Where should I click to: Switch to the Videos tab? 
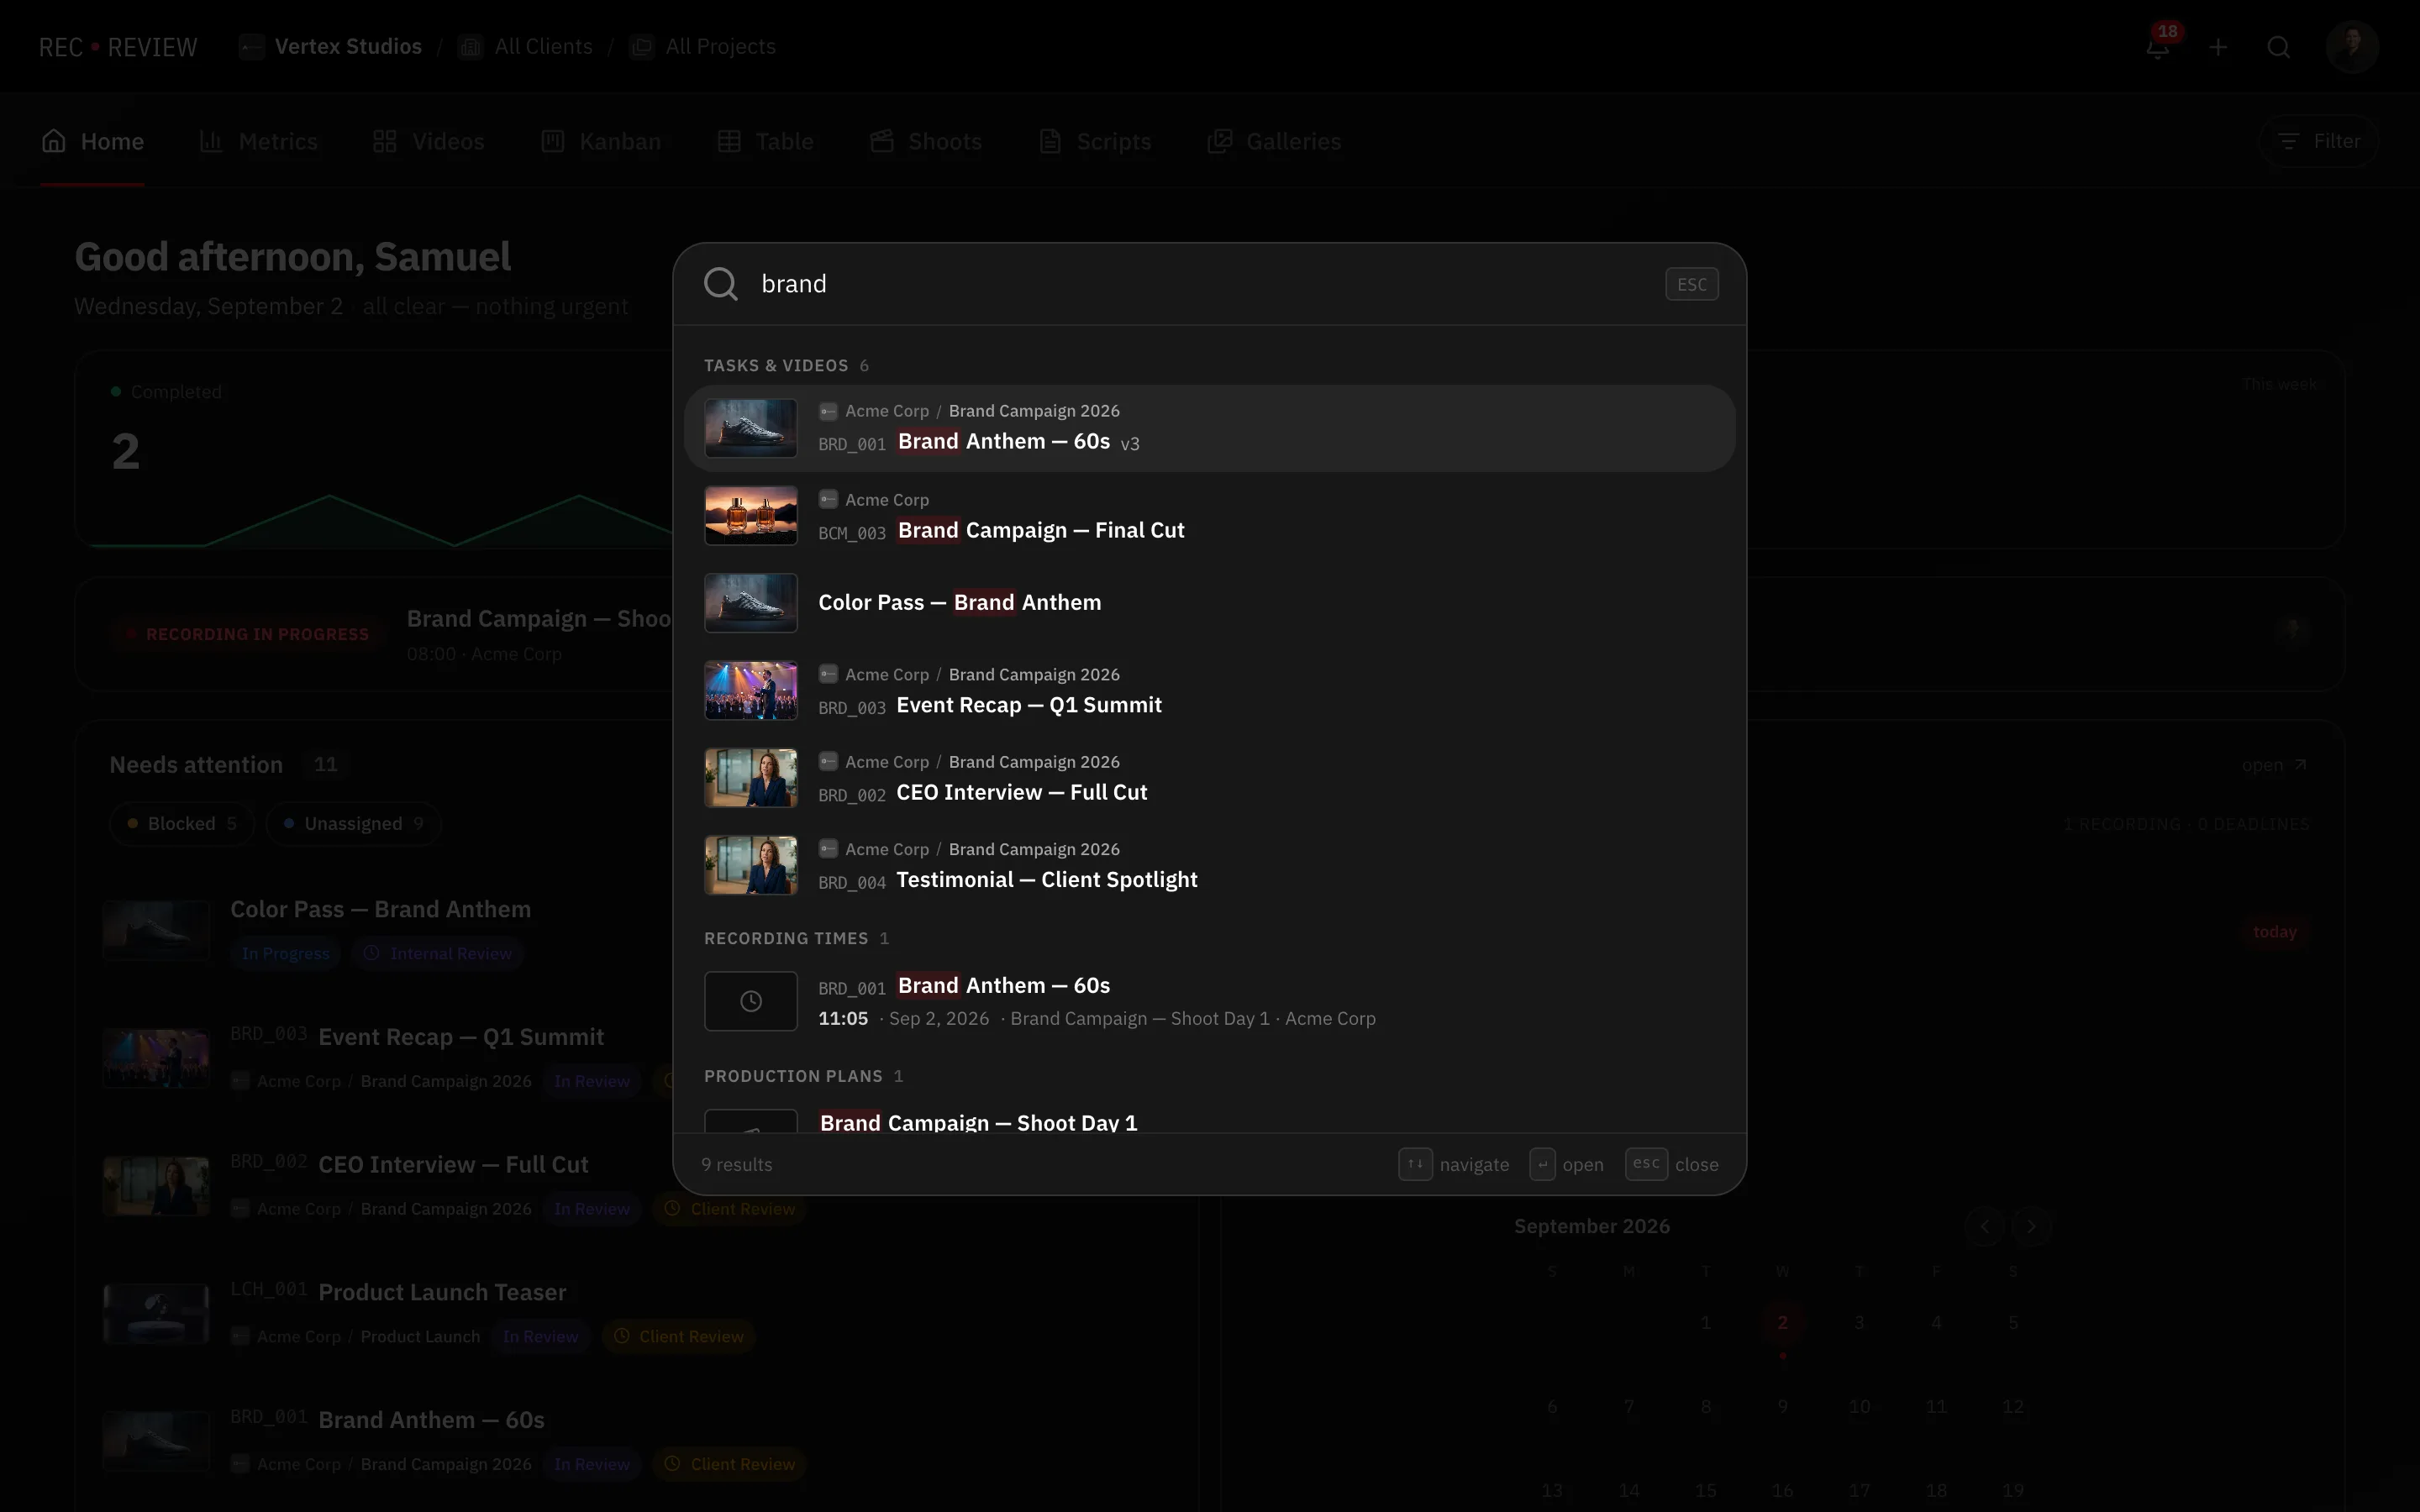428,141
